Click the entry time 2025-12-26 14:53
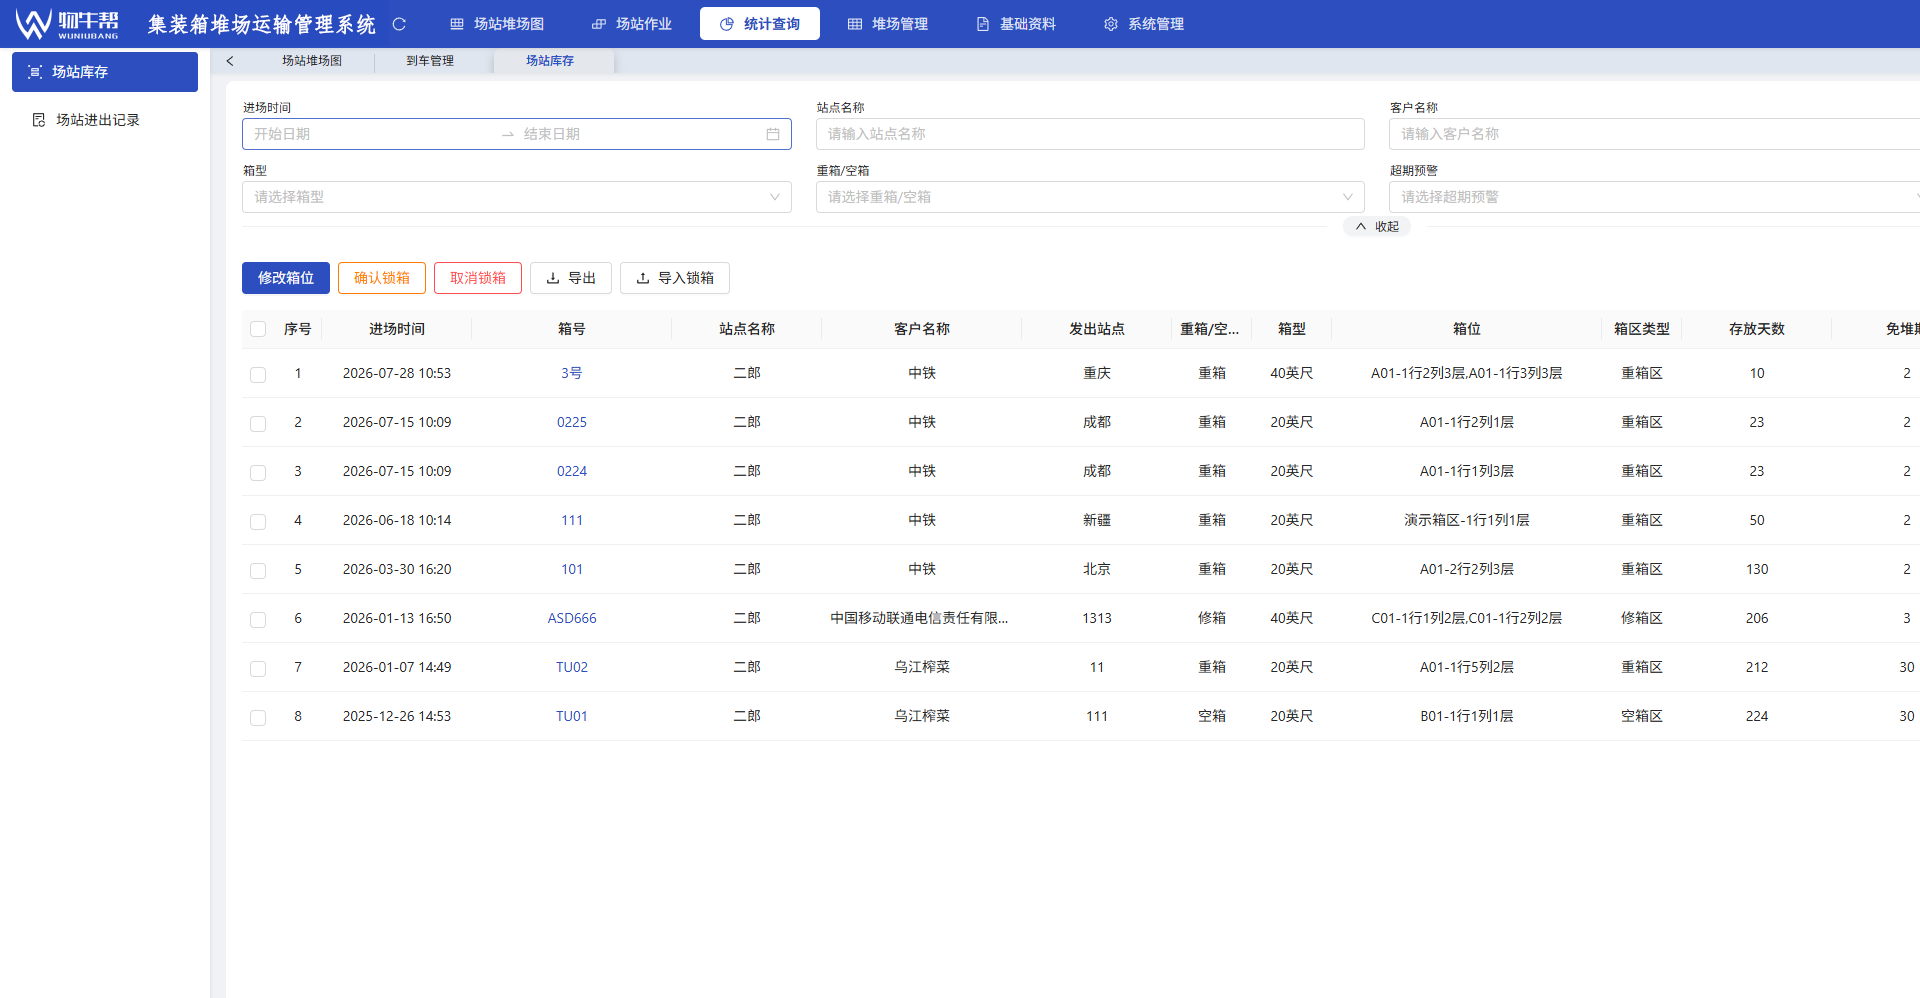The width and height of the screenshot is (1920, 998). pyautogui.click(x=397, y=716)
